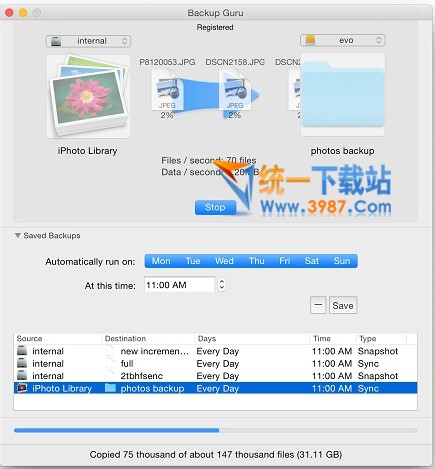Click the photos backup folder icon
The height and width of the screenshot is (469, 435).
point(343,95)
